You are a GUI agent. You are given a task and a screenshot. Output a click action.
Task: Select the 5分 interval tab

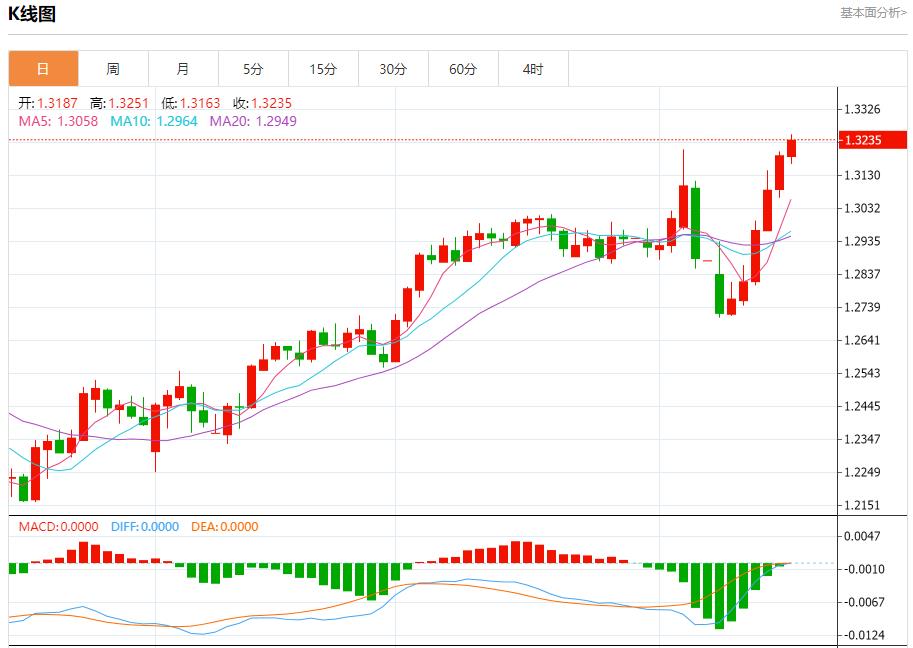253,68
